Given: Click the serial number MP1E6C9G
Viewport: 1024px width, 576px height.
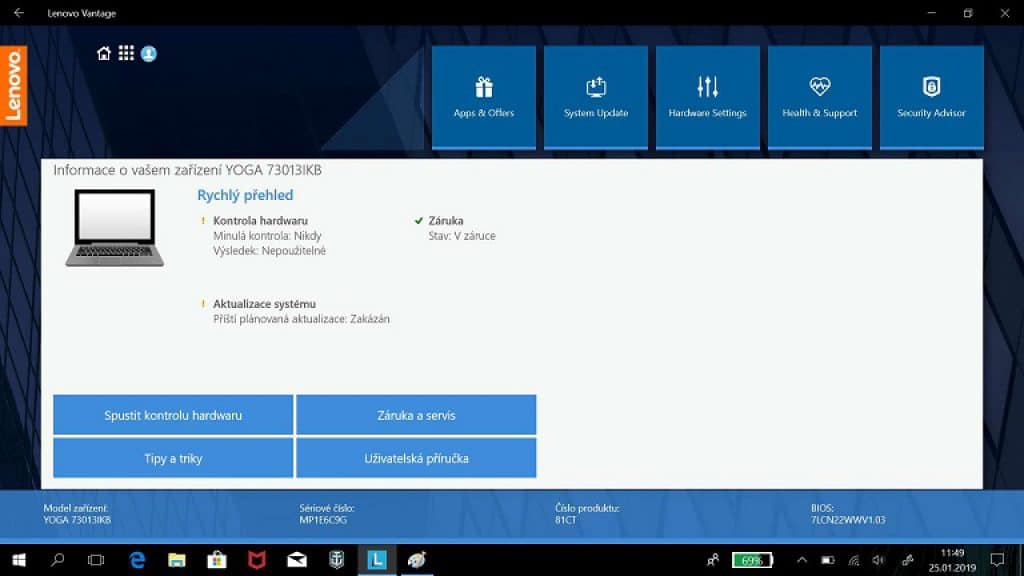Looking at the screenshot, I should click(x=323, y=520).
